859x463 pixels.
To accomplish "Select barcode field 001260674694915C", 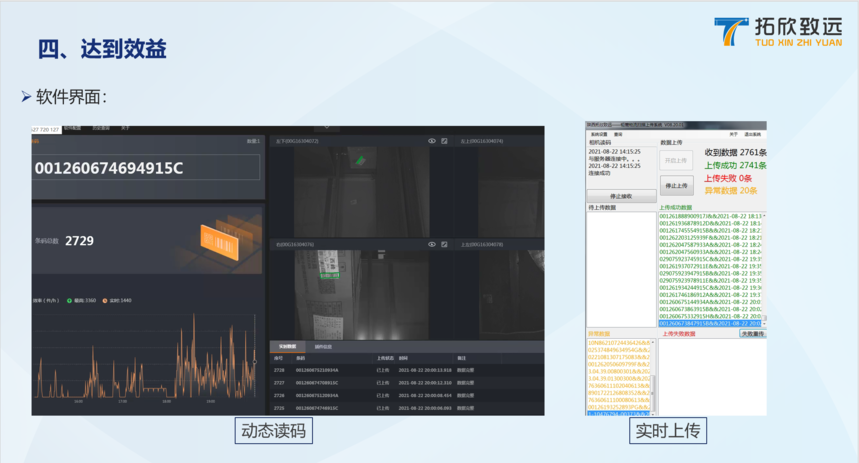I will click(x=146, y=168).
